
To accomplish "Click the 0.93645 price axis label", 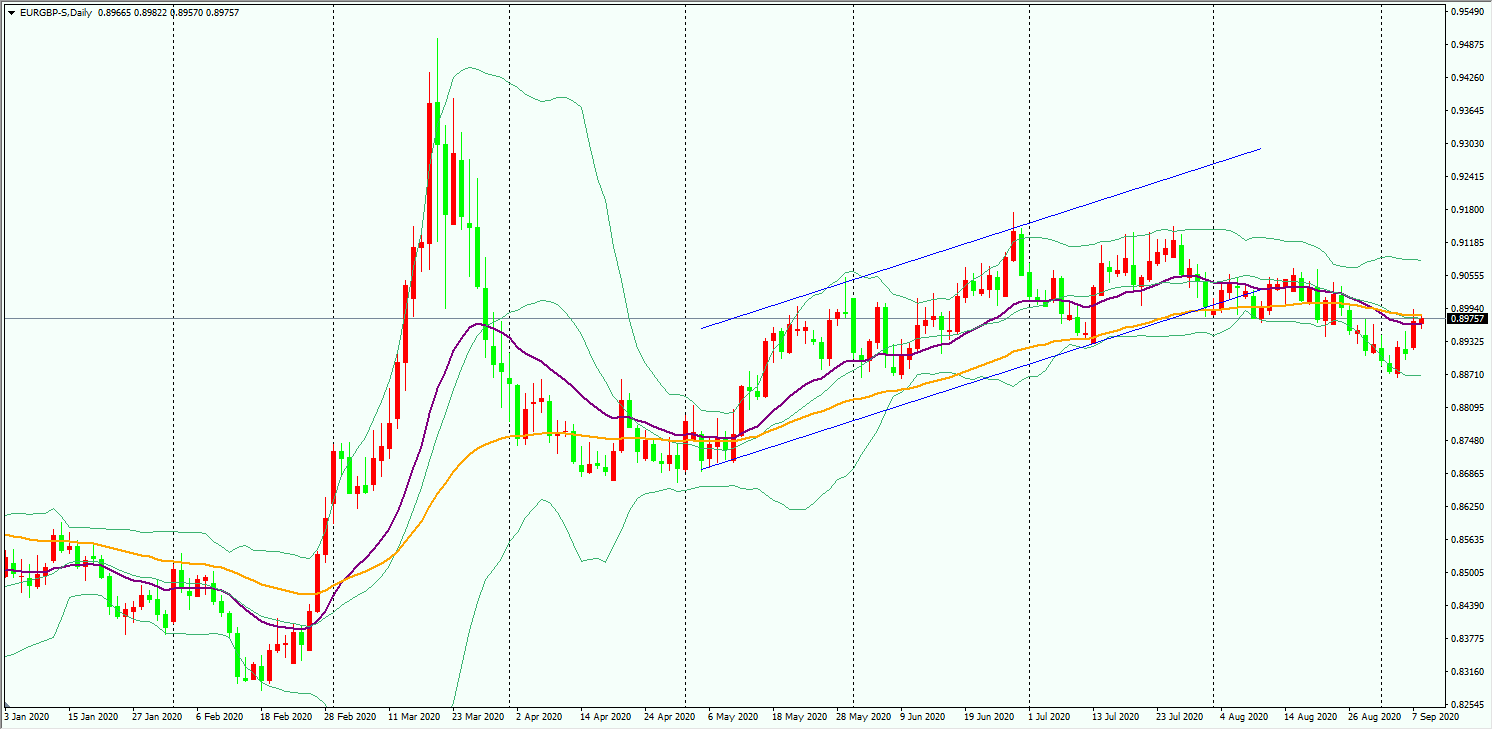I will (x=1467, y=111).
